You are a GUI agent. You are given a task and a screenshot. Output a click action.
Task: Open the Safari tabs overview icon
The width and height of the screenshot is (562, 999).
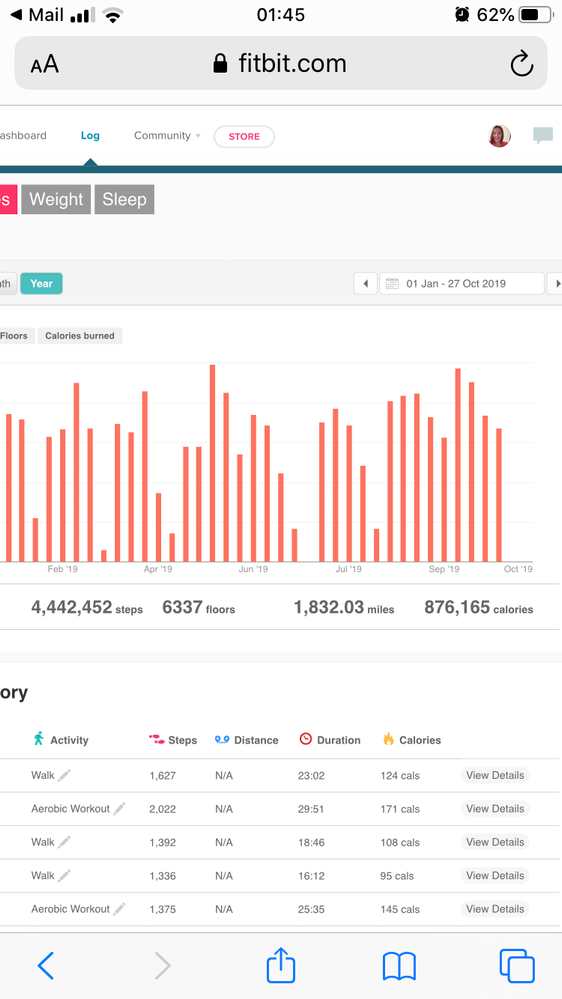point(517,965)
